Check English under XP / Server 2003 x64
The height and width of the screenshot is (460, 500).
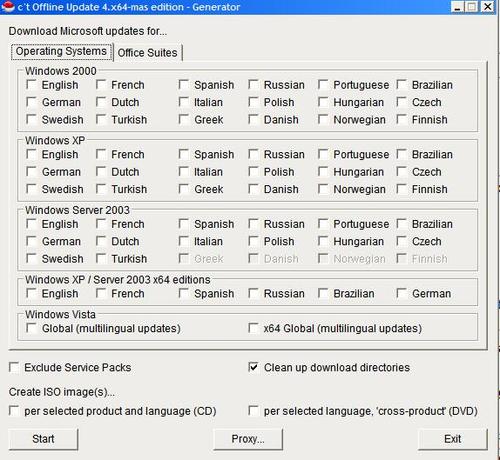pos(32,293)
